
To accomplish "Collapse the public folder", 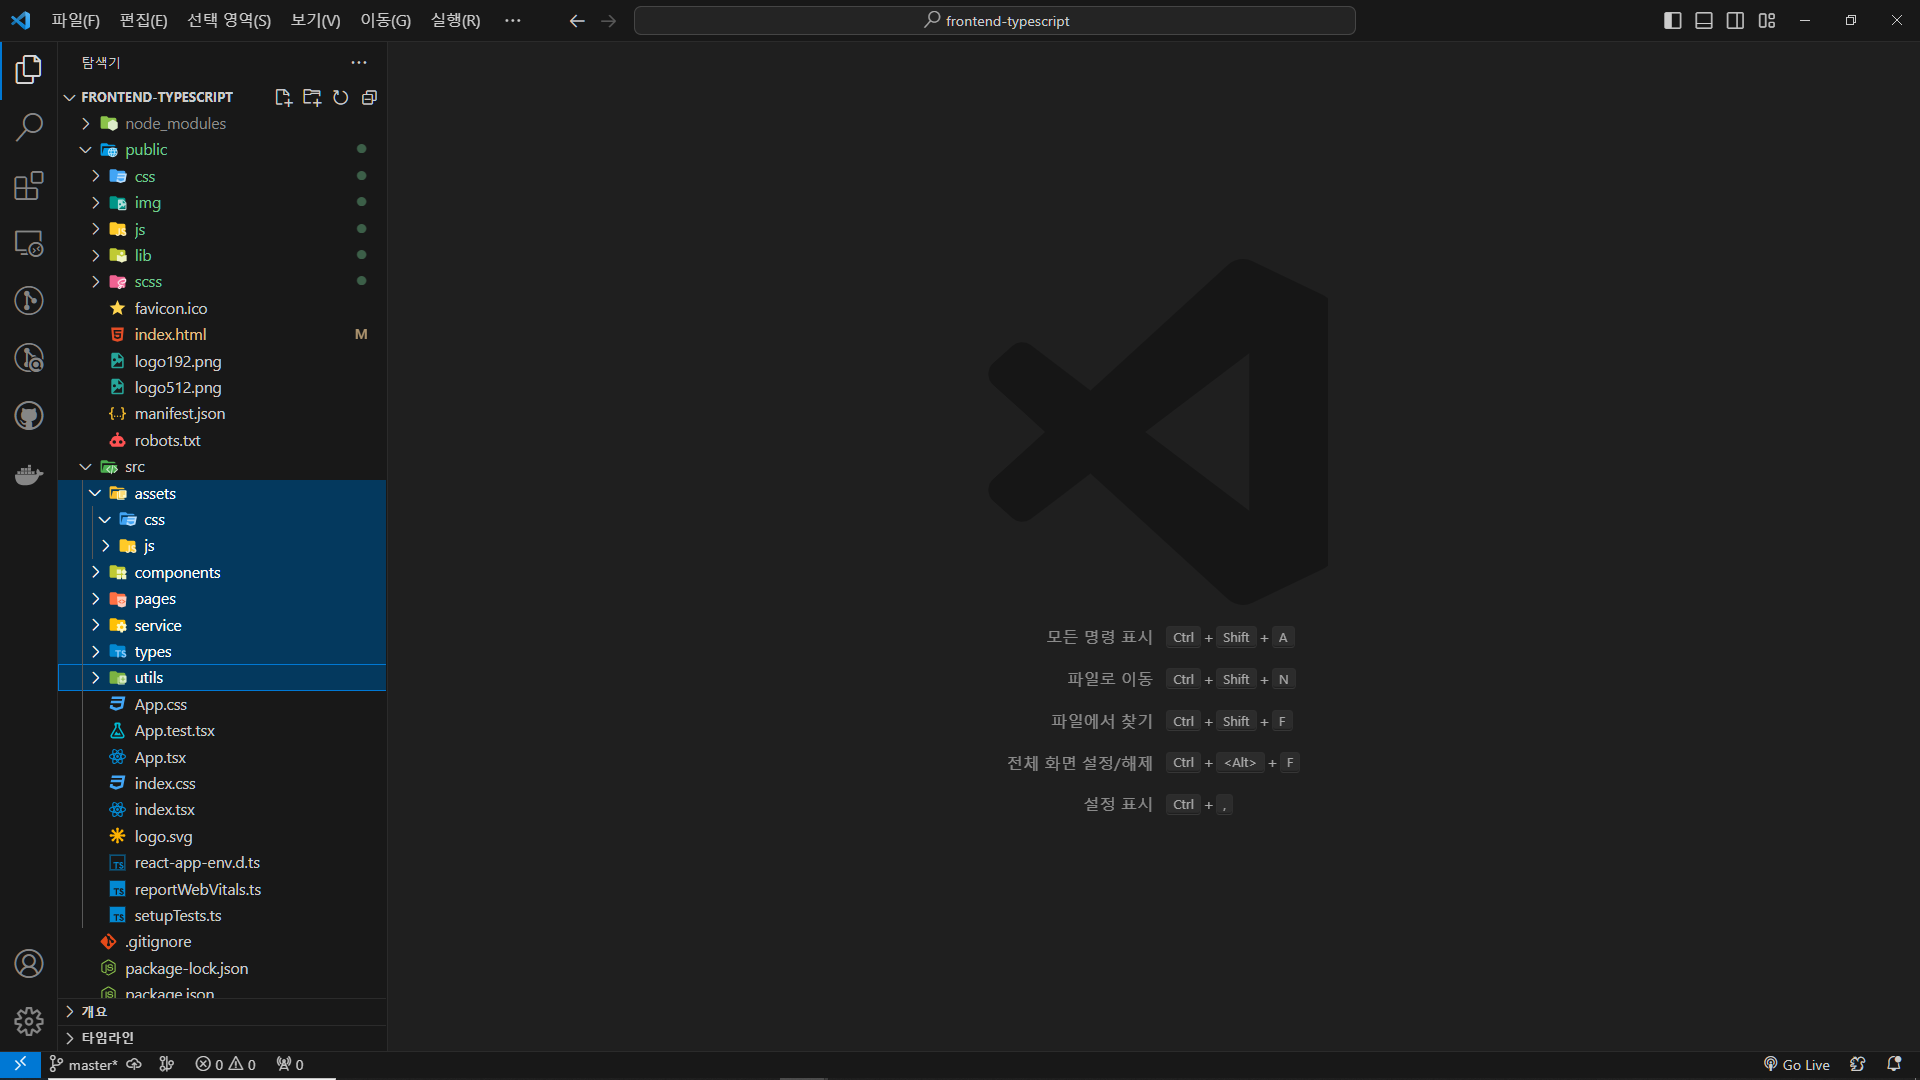I will (146, 150).
